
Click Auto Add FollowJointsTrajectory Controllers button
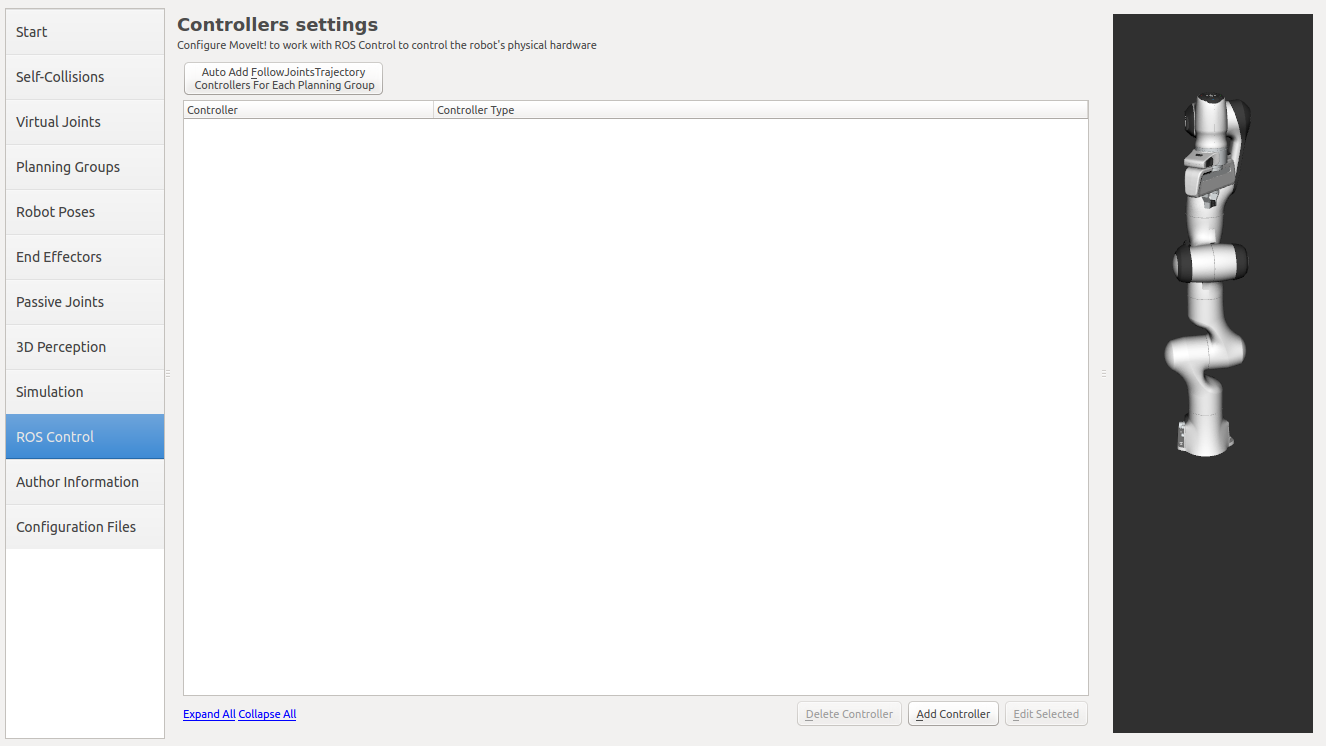(283, 79)
